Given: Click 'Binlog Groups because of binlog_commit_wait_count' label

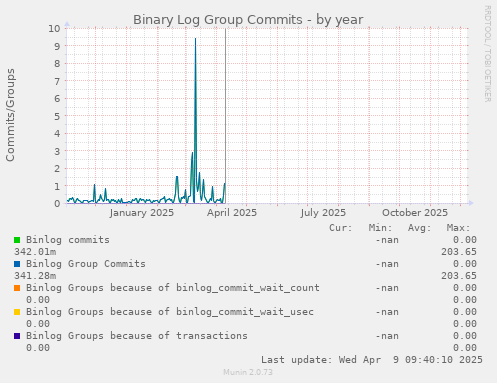Looking at the screenshot, I should coord(173,288).
